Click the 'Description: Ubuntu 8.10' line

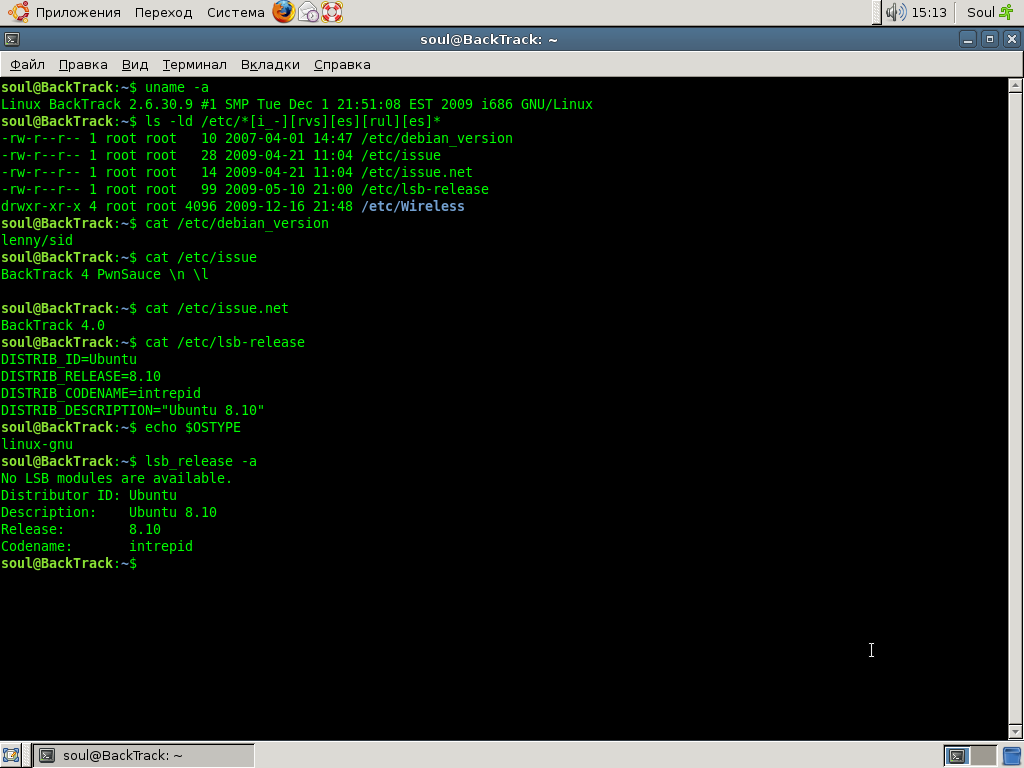108,512
